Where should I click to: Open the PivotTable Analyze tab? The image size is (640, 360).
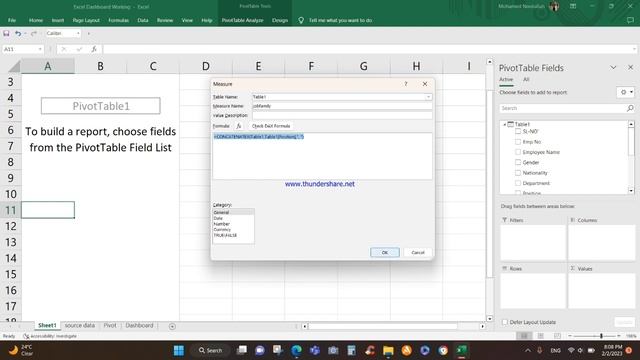pyautogui.click(x=242, y=20)
